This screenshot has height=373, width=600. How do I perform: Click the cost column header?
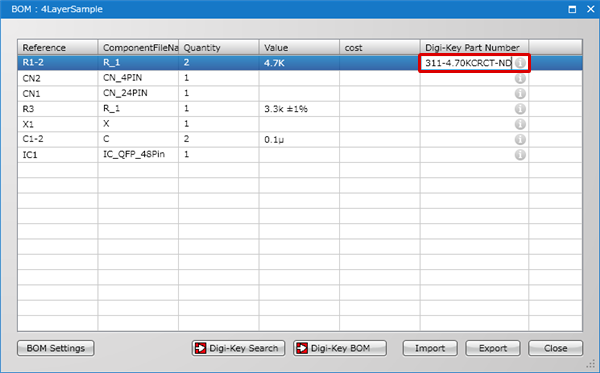380,47
